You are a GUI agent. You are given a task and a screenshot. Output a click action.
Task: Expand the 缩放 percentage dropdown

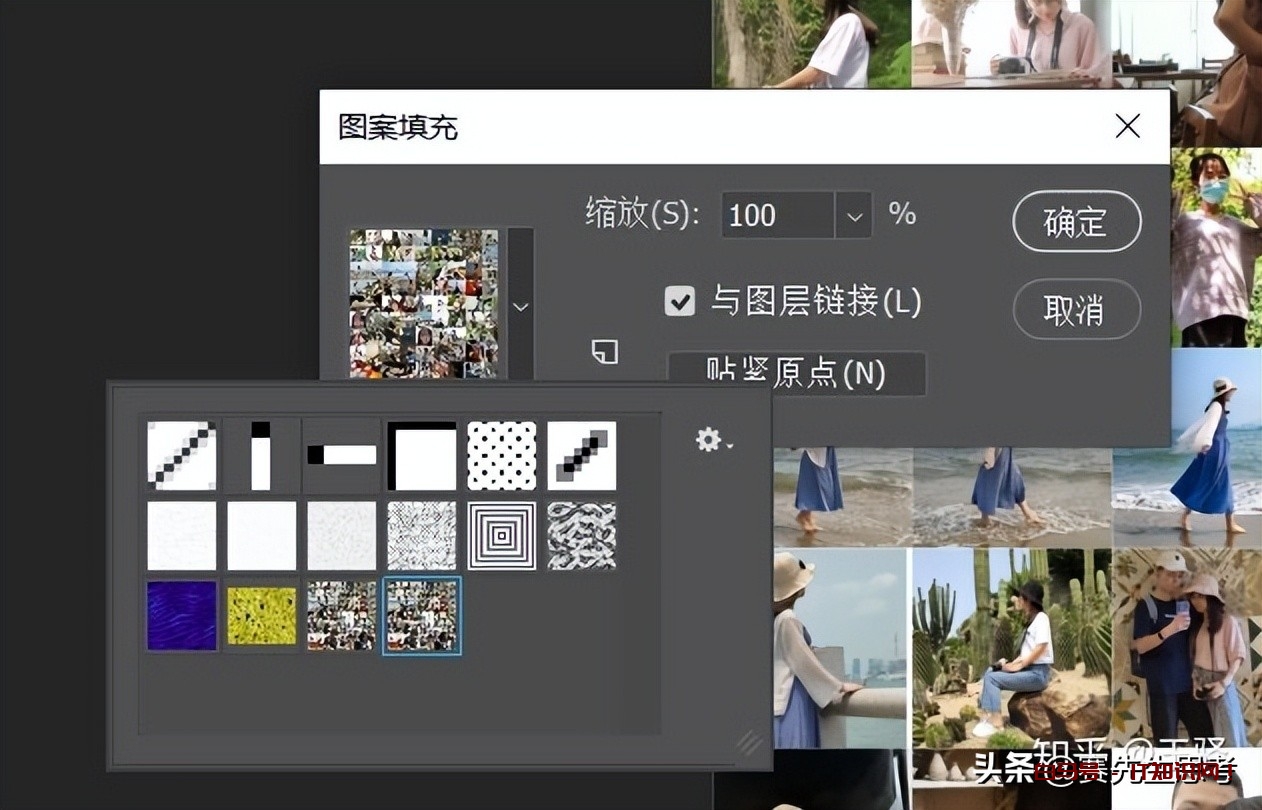pos(853,216)
